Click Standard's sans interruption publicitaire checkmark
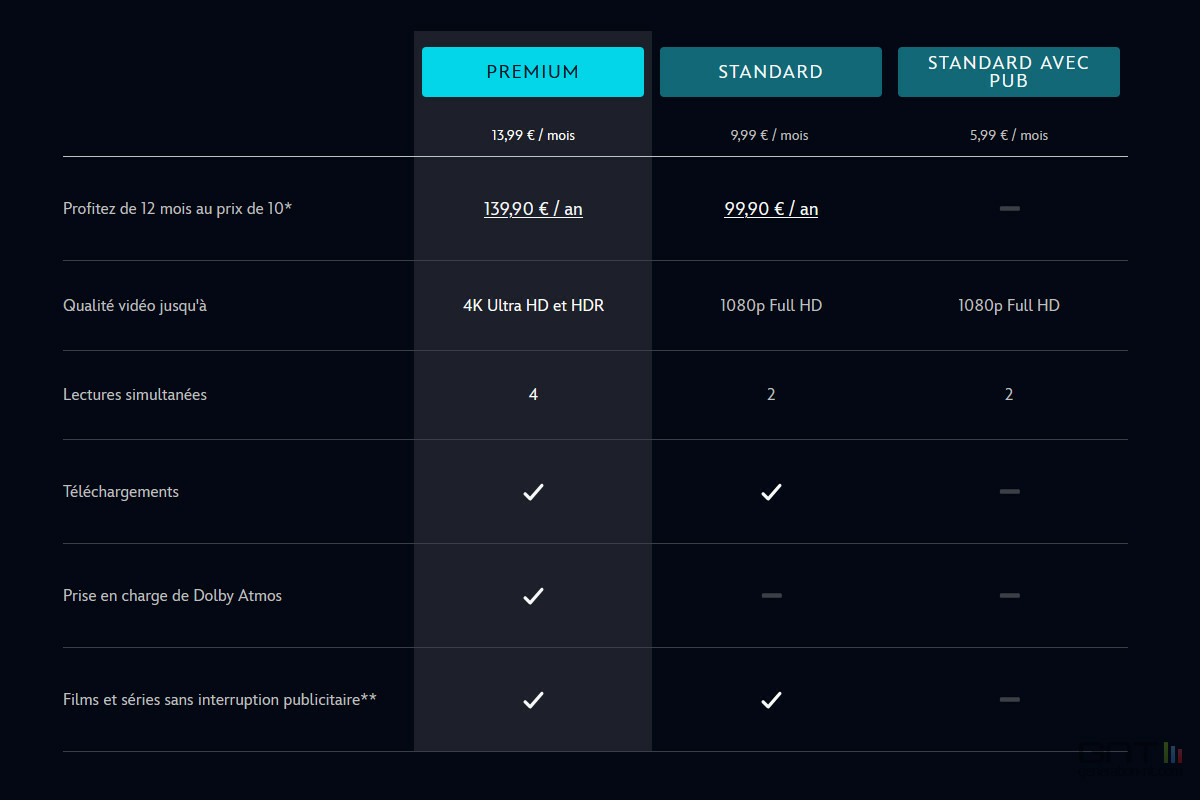Viewport: 1200px width, 800px height. tap(771, 700)
